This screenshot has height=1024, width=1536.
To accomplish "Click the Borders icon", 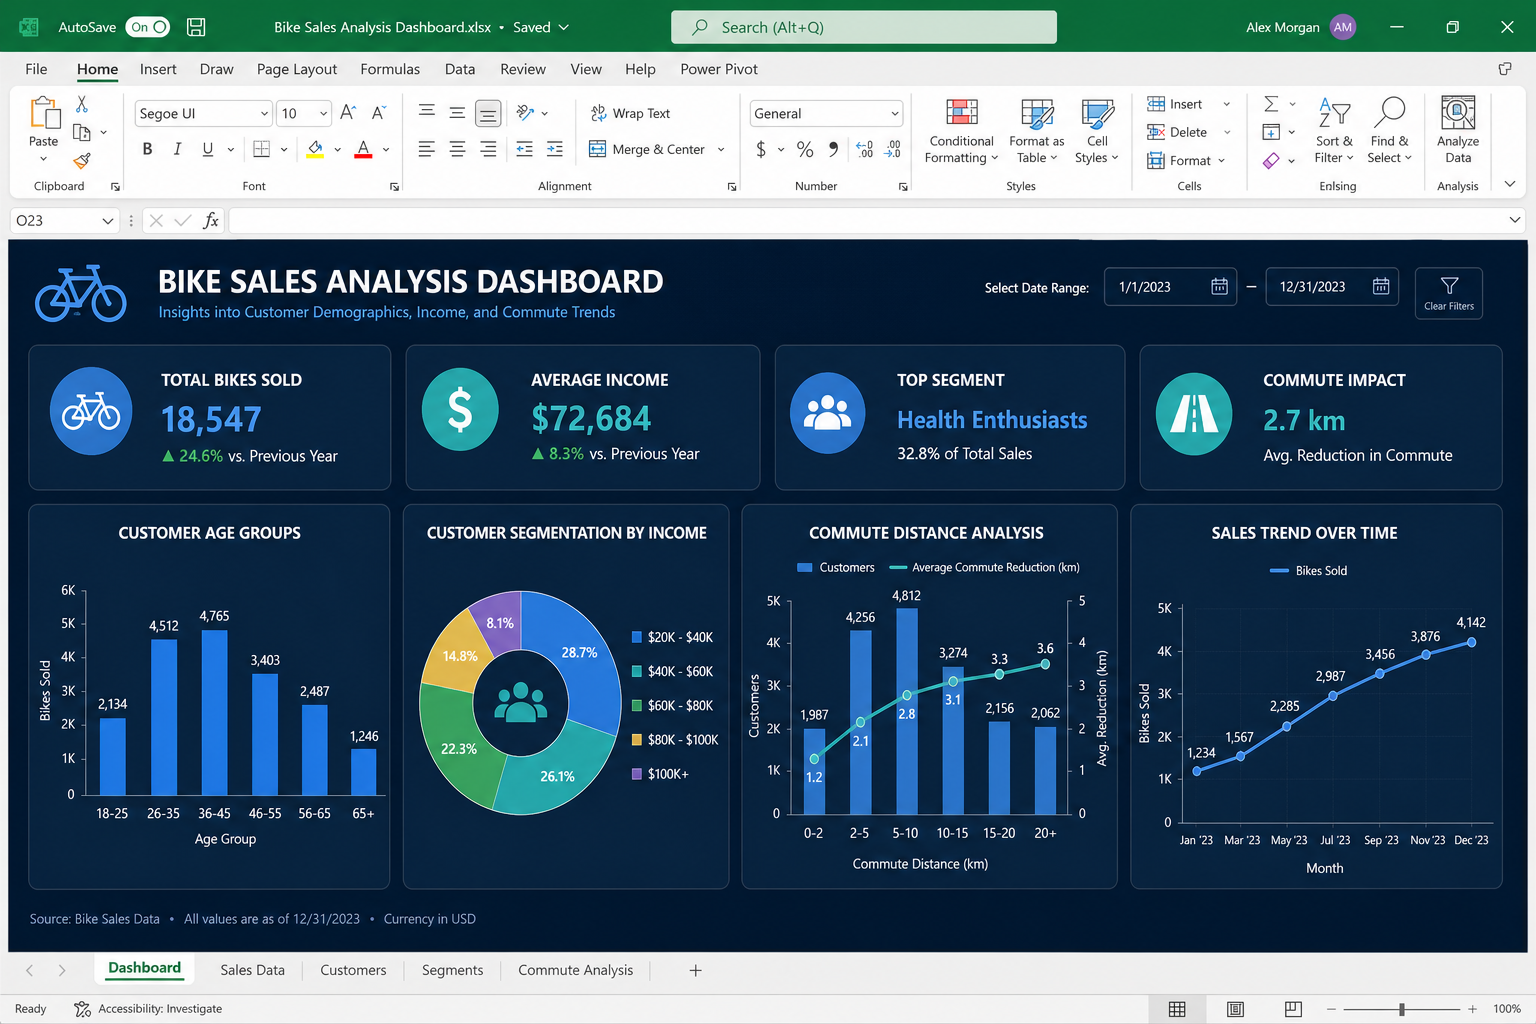I will [262, 149].
